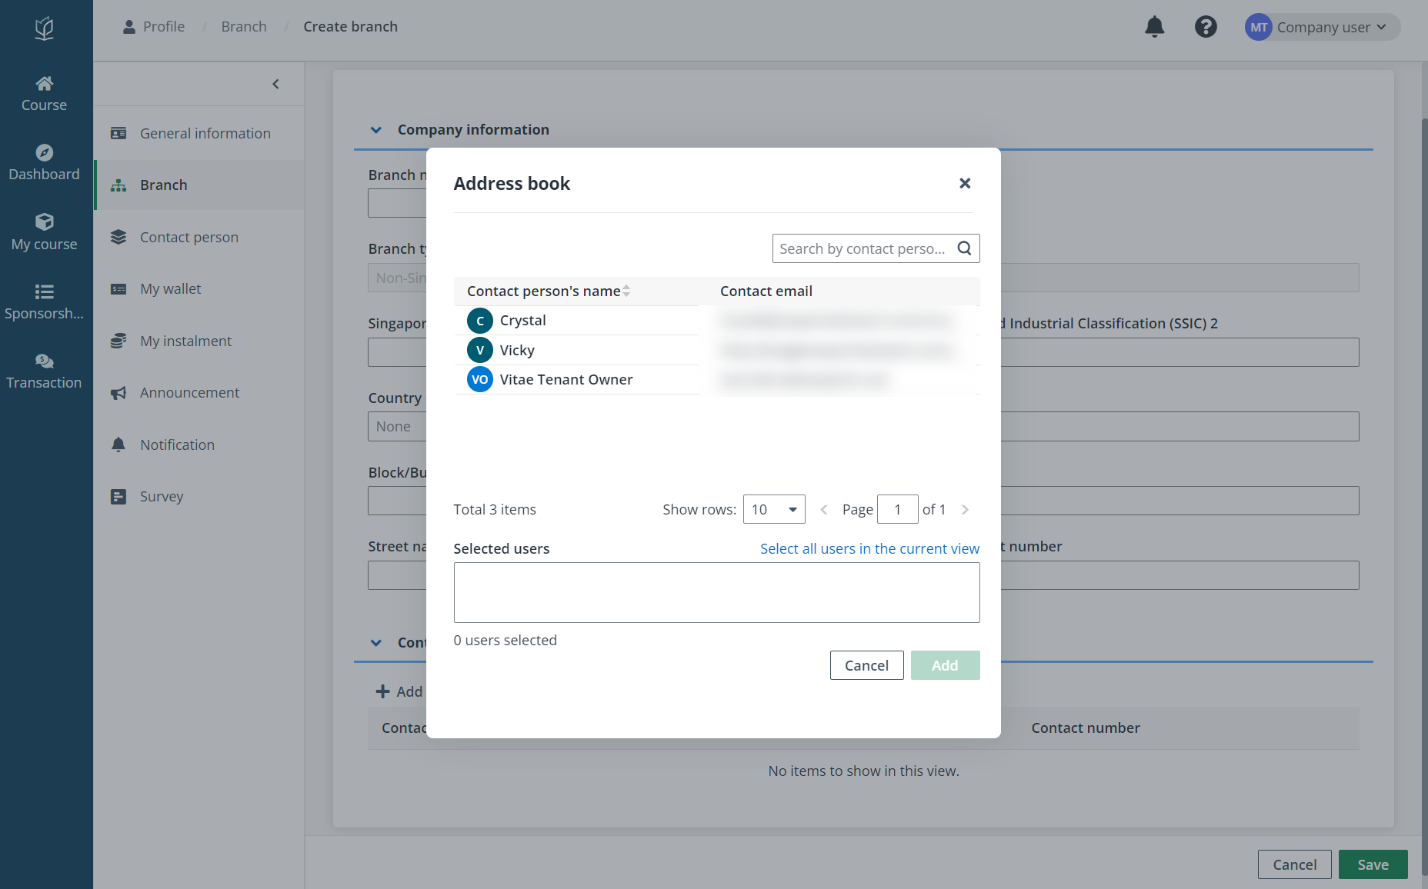Collapse the Company information section
Viewport: 1428px width, 889px height.
[376, 129]
